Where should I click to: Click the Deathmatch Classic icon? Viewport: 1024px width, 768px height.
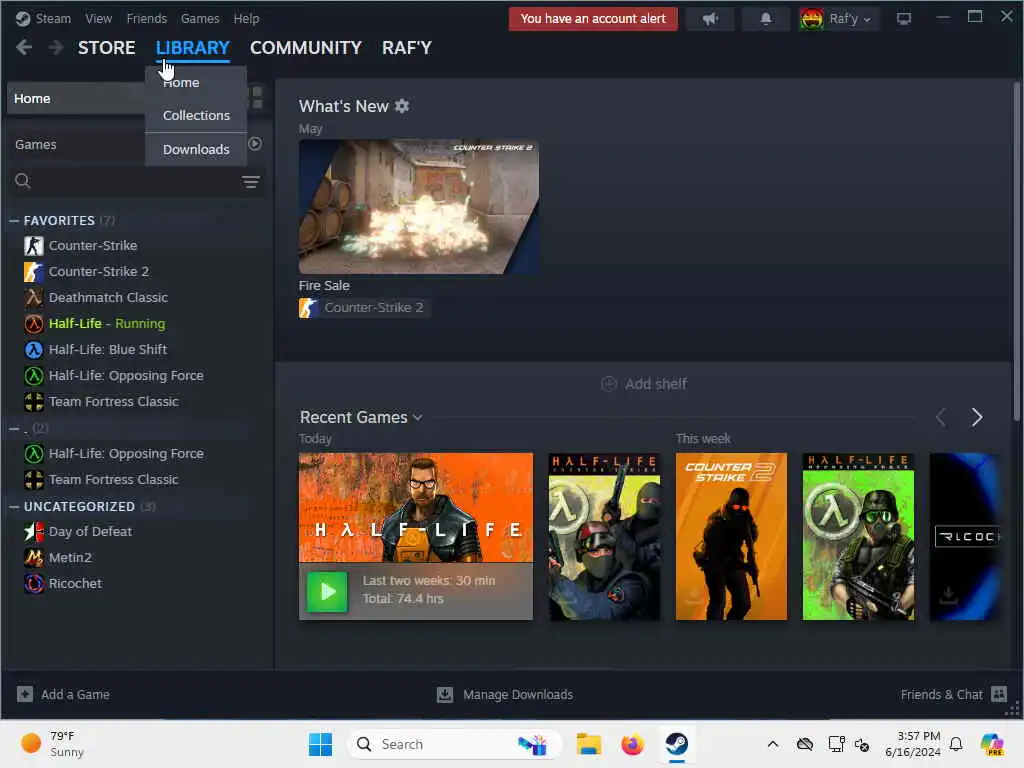tap(34, 298)
